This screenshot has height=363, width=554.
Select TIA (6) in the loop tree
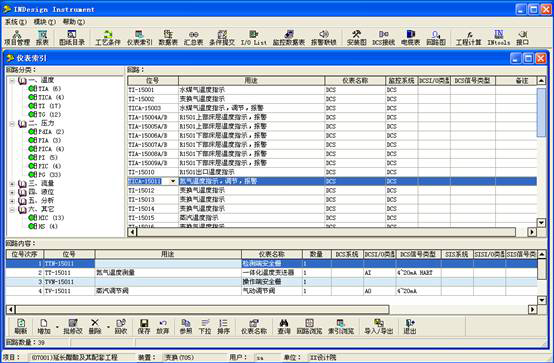49,89
